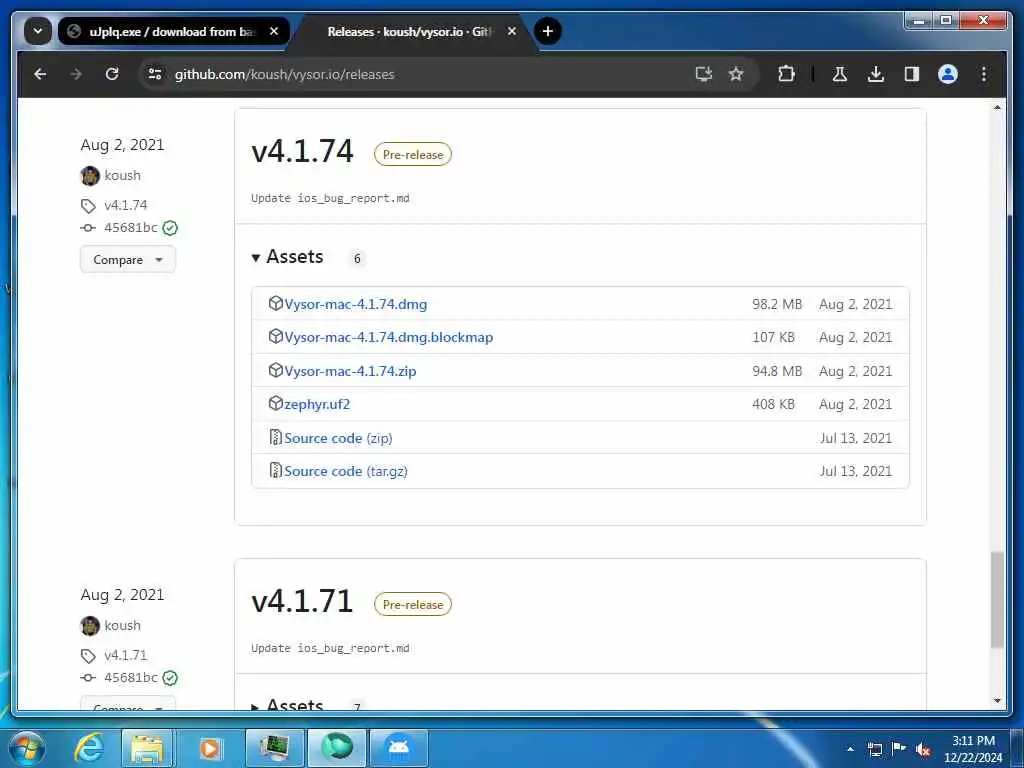Close the Releases koush/vysor.io tab
The width and height of the screenshot is (1024, 768).
click(x=512, y=31)
